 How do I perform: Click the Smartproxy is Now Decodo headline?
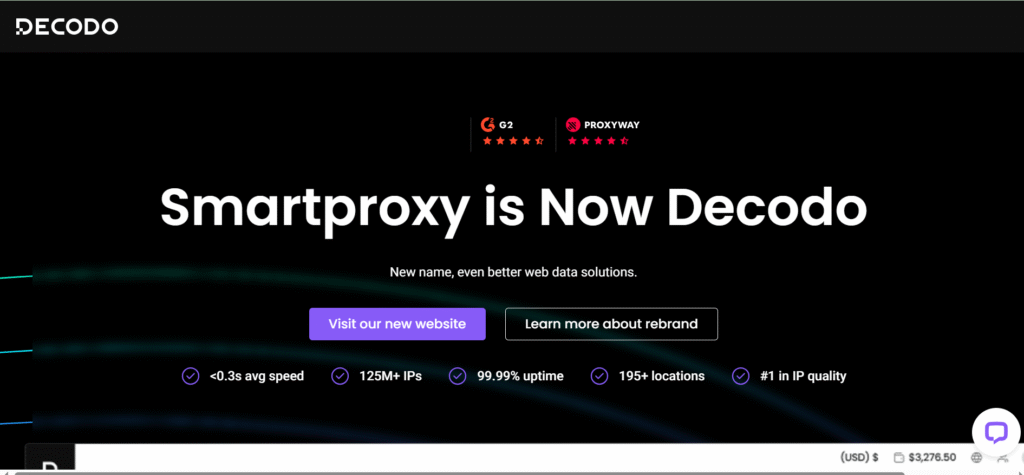click(x=512, y=207)
